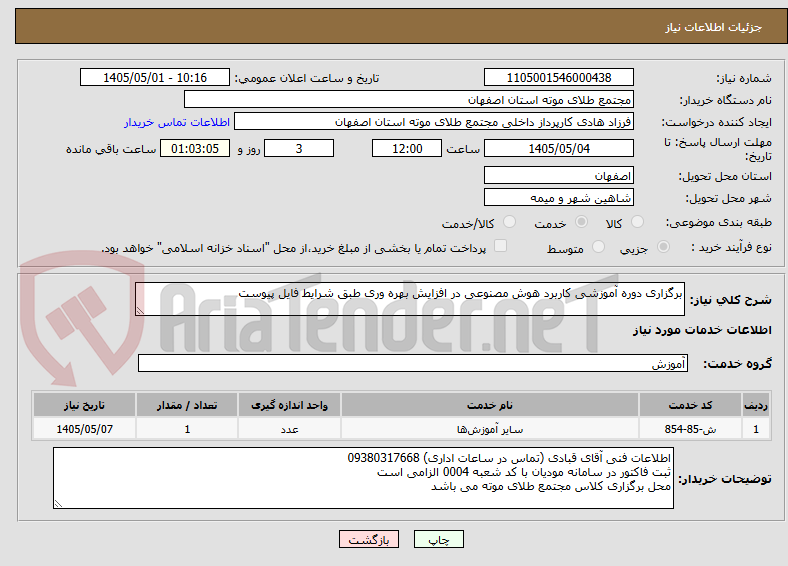Click the جزئیات اطلاعات نیاز page header

714,27
